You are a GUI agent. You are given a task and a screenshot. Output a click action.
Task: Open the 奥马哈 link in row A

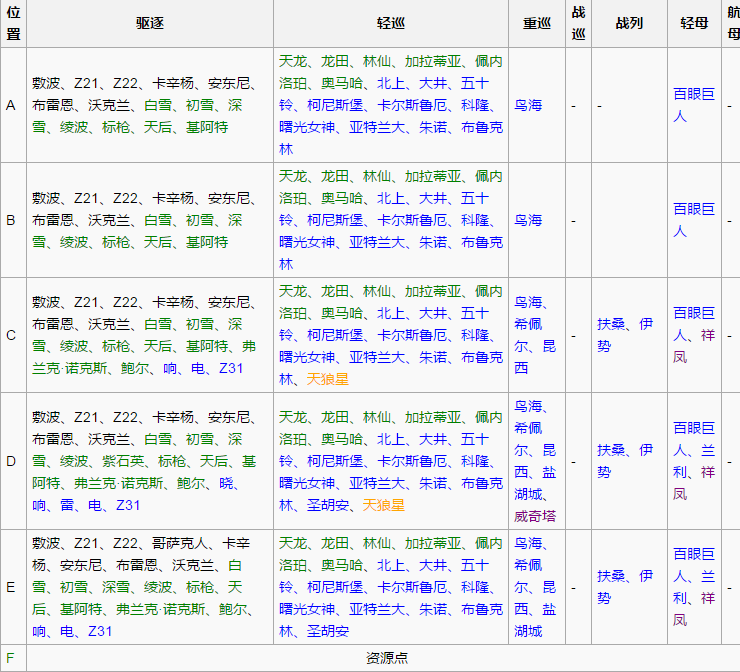[x=342, y=84]
